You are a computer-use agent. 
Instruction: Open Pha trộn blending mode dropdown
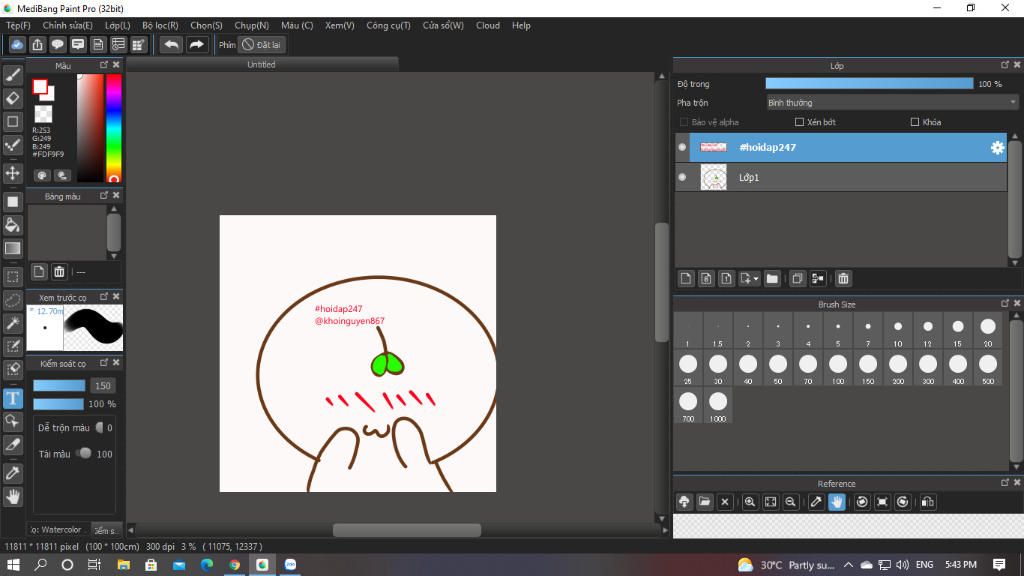pyautogui.click(x=892, y=103)
